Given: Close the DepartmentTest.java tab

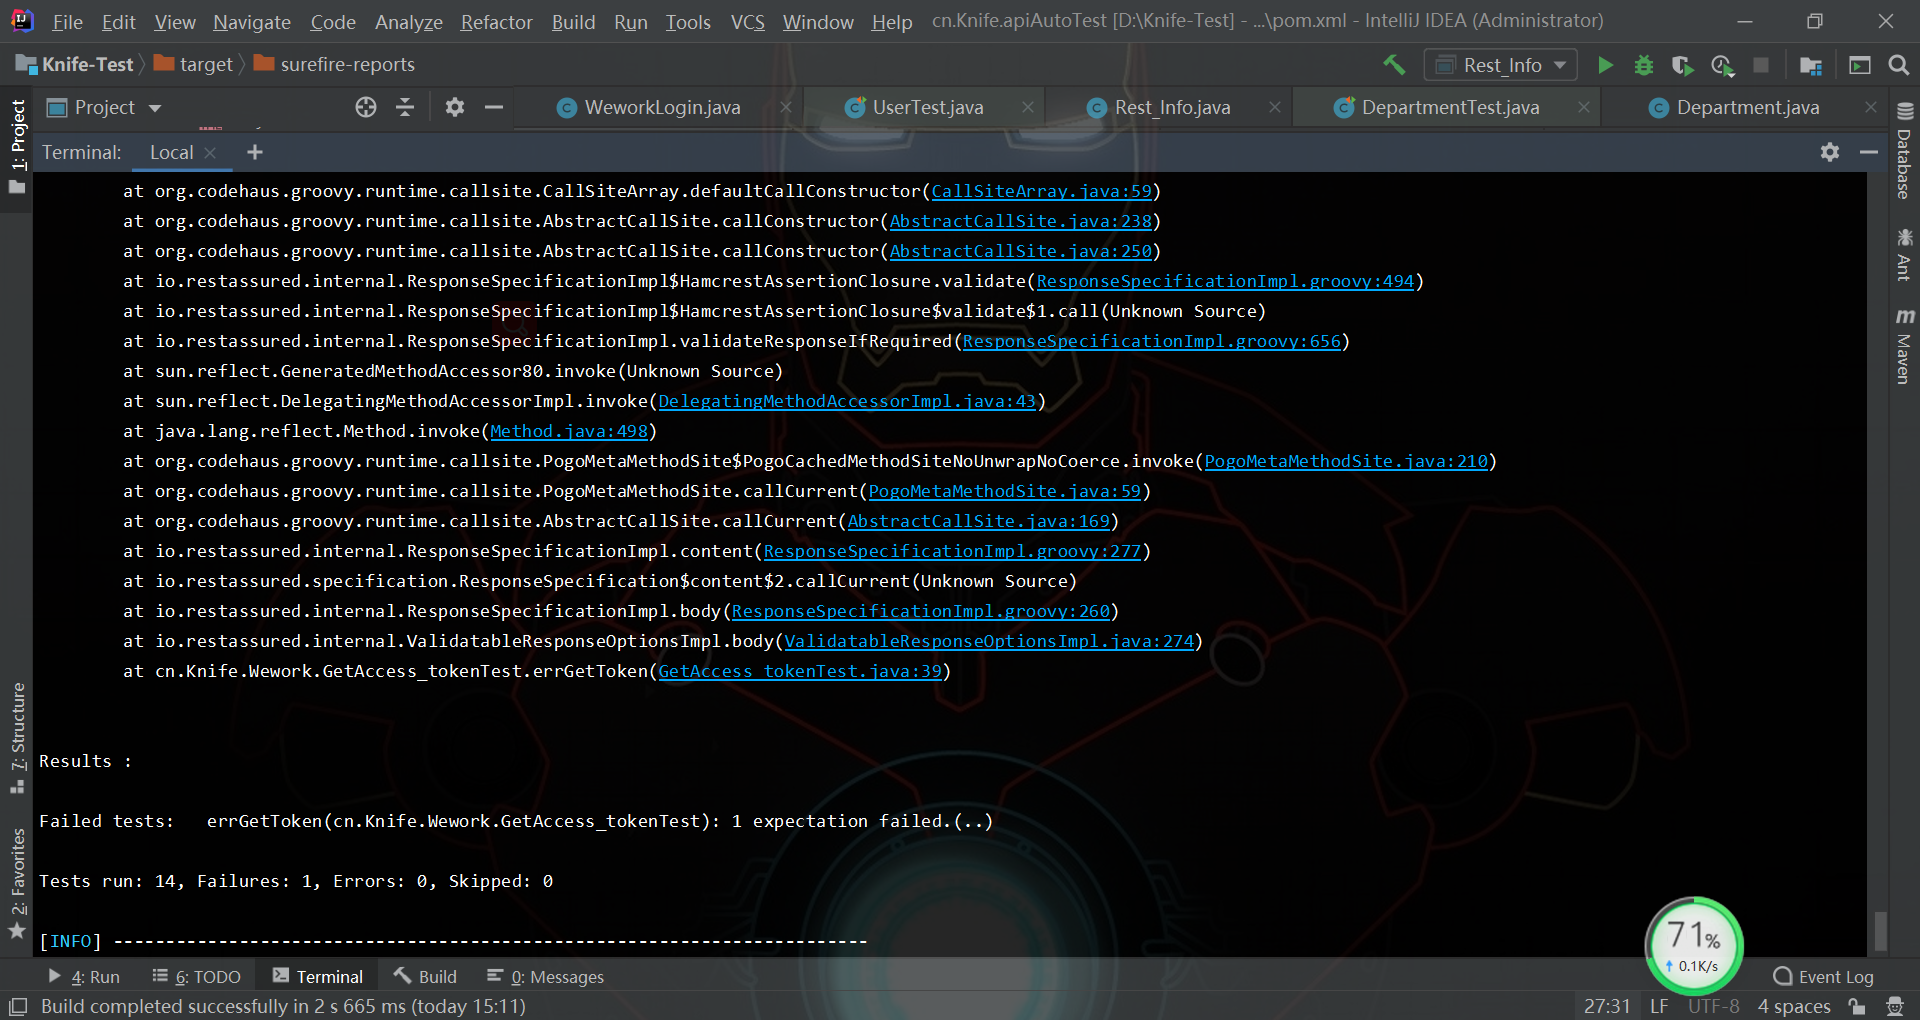Looking at the screenshot, I should [x=1584, y=107].
